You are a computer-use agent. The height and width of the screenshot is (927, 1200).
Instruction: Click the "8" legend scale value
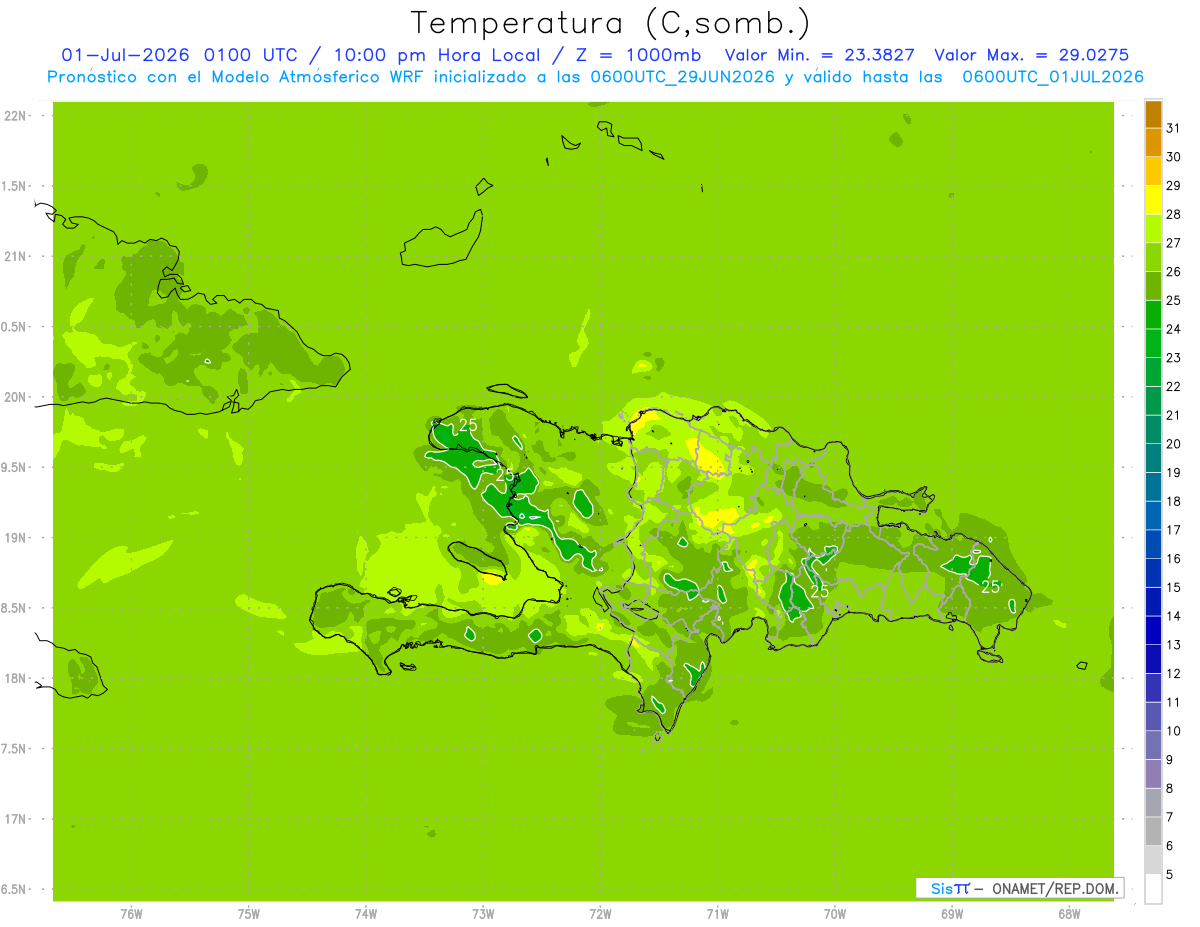(1170, 789)
